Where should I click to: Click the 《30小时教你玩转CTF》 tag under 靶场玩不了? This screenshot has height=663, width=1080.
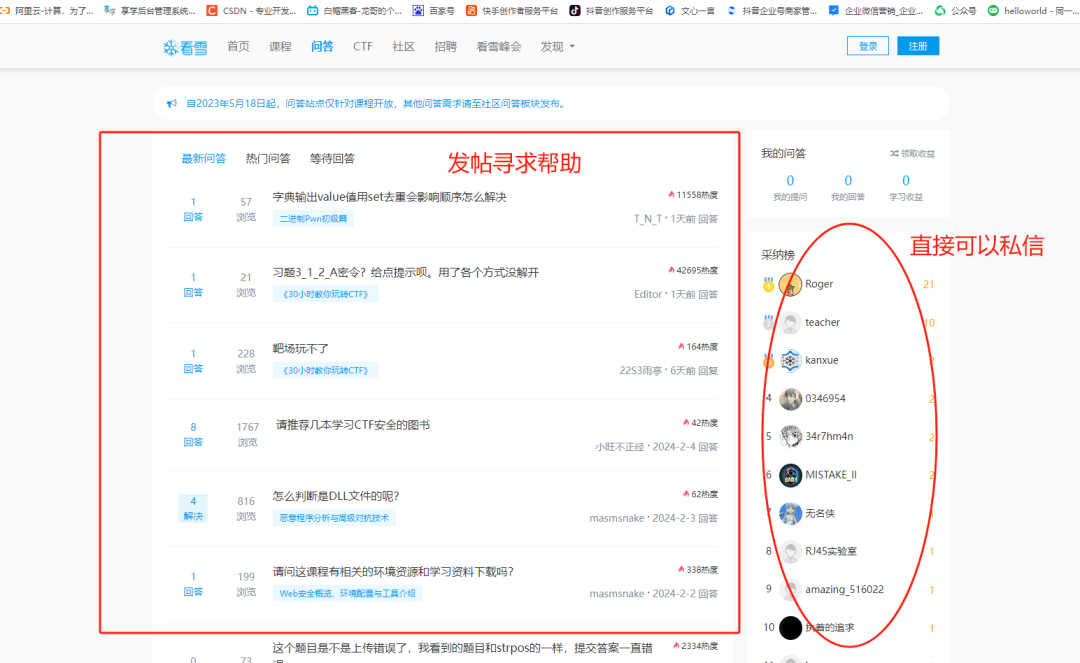326,370
